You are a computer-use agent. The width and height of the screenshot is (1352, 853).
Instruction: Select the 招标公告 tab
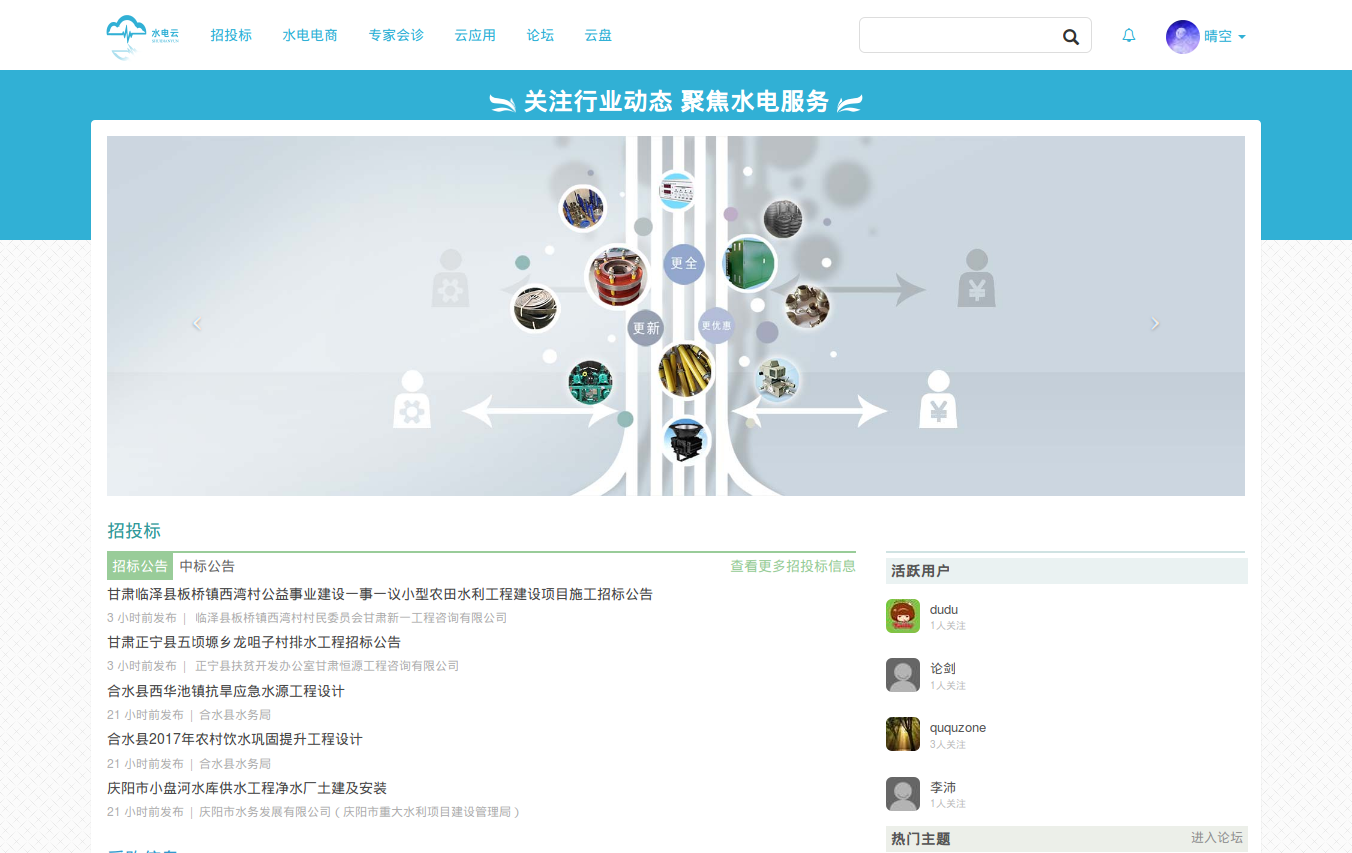[x=140, y=566]
